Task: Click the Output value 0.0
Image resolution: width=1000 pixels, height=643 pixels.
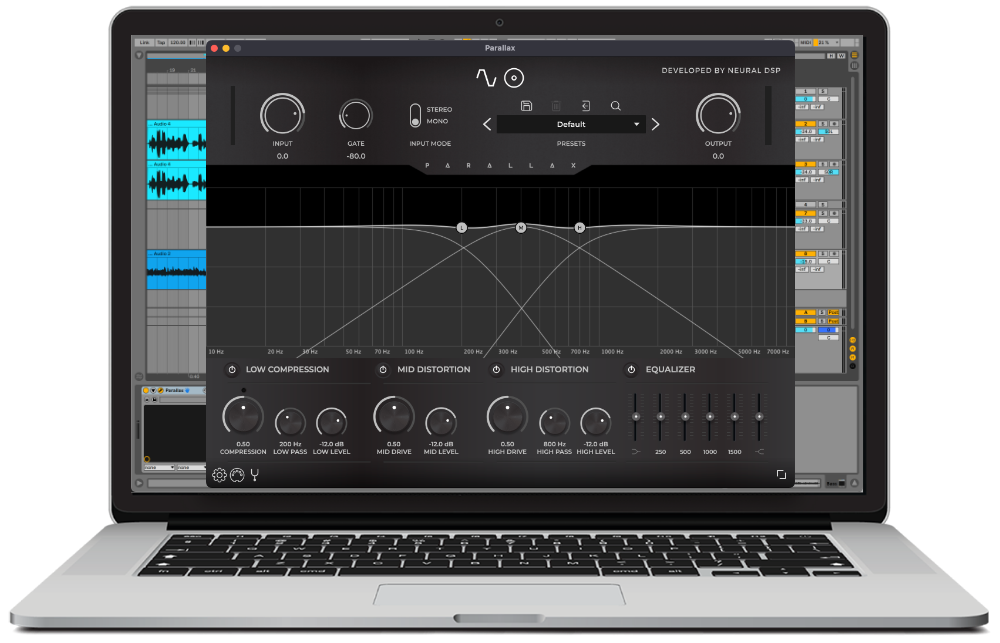Action: click(718, 156)
